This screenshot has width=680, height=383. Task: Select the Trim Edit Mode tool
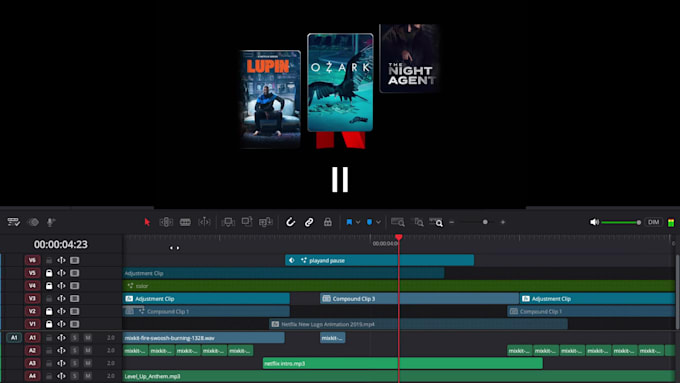click(x=166, y=222)
